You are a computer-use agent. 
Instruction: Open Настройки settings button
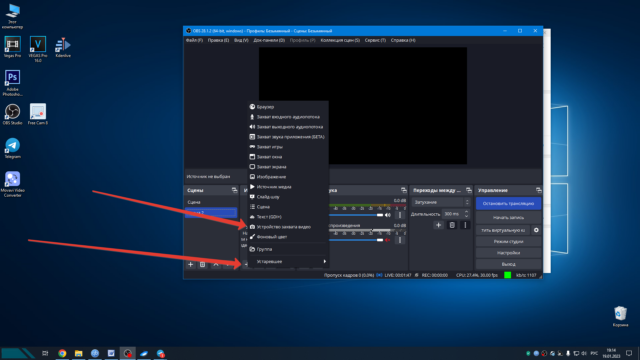[x=508, y=253]
